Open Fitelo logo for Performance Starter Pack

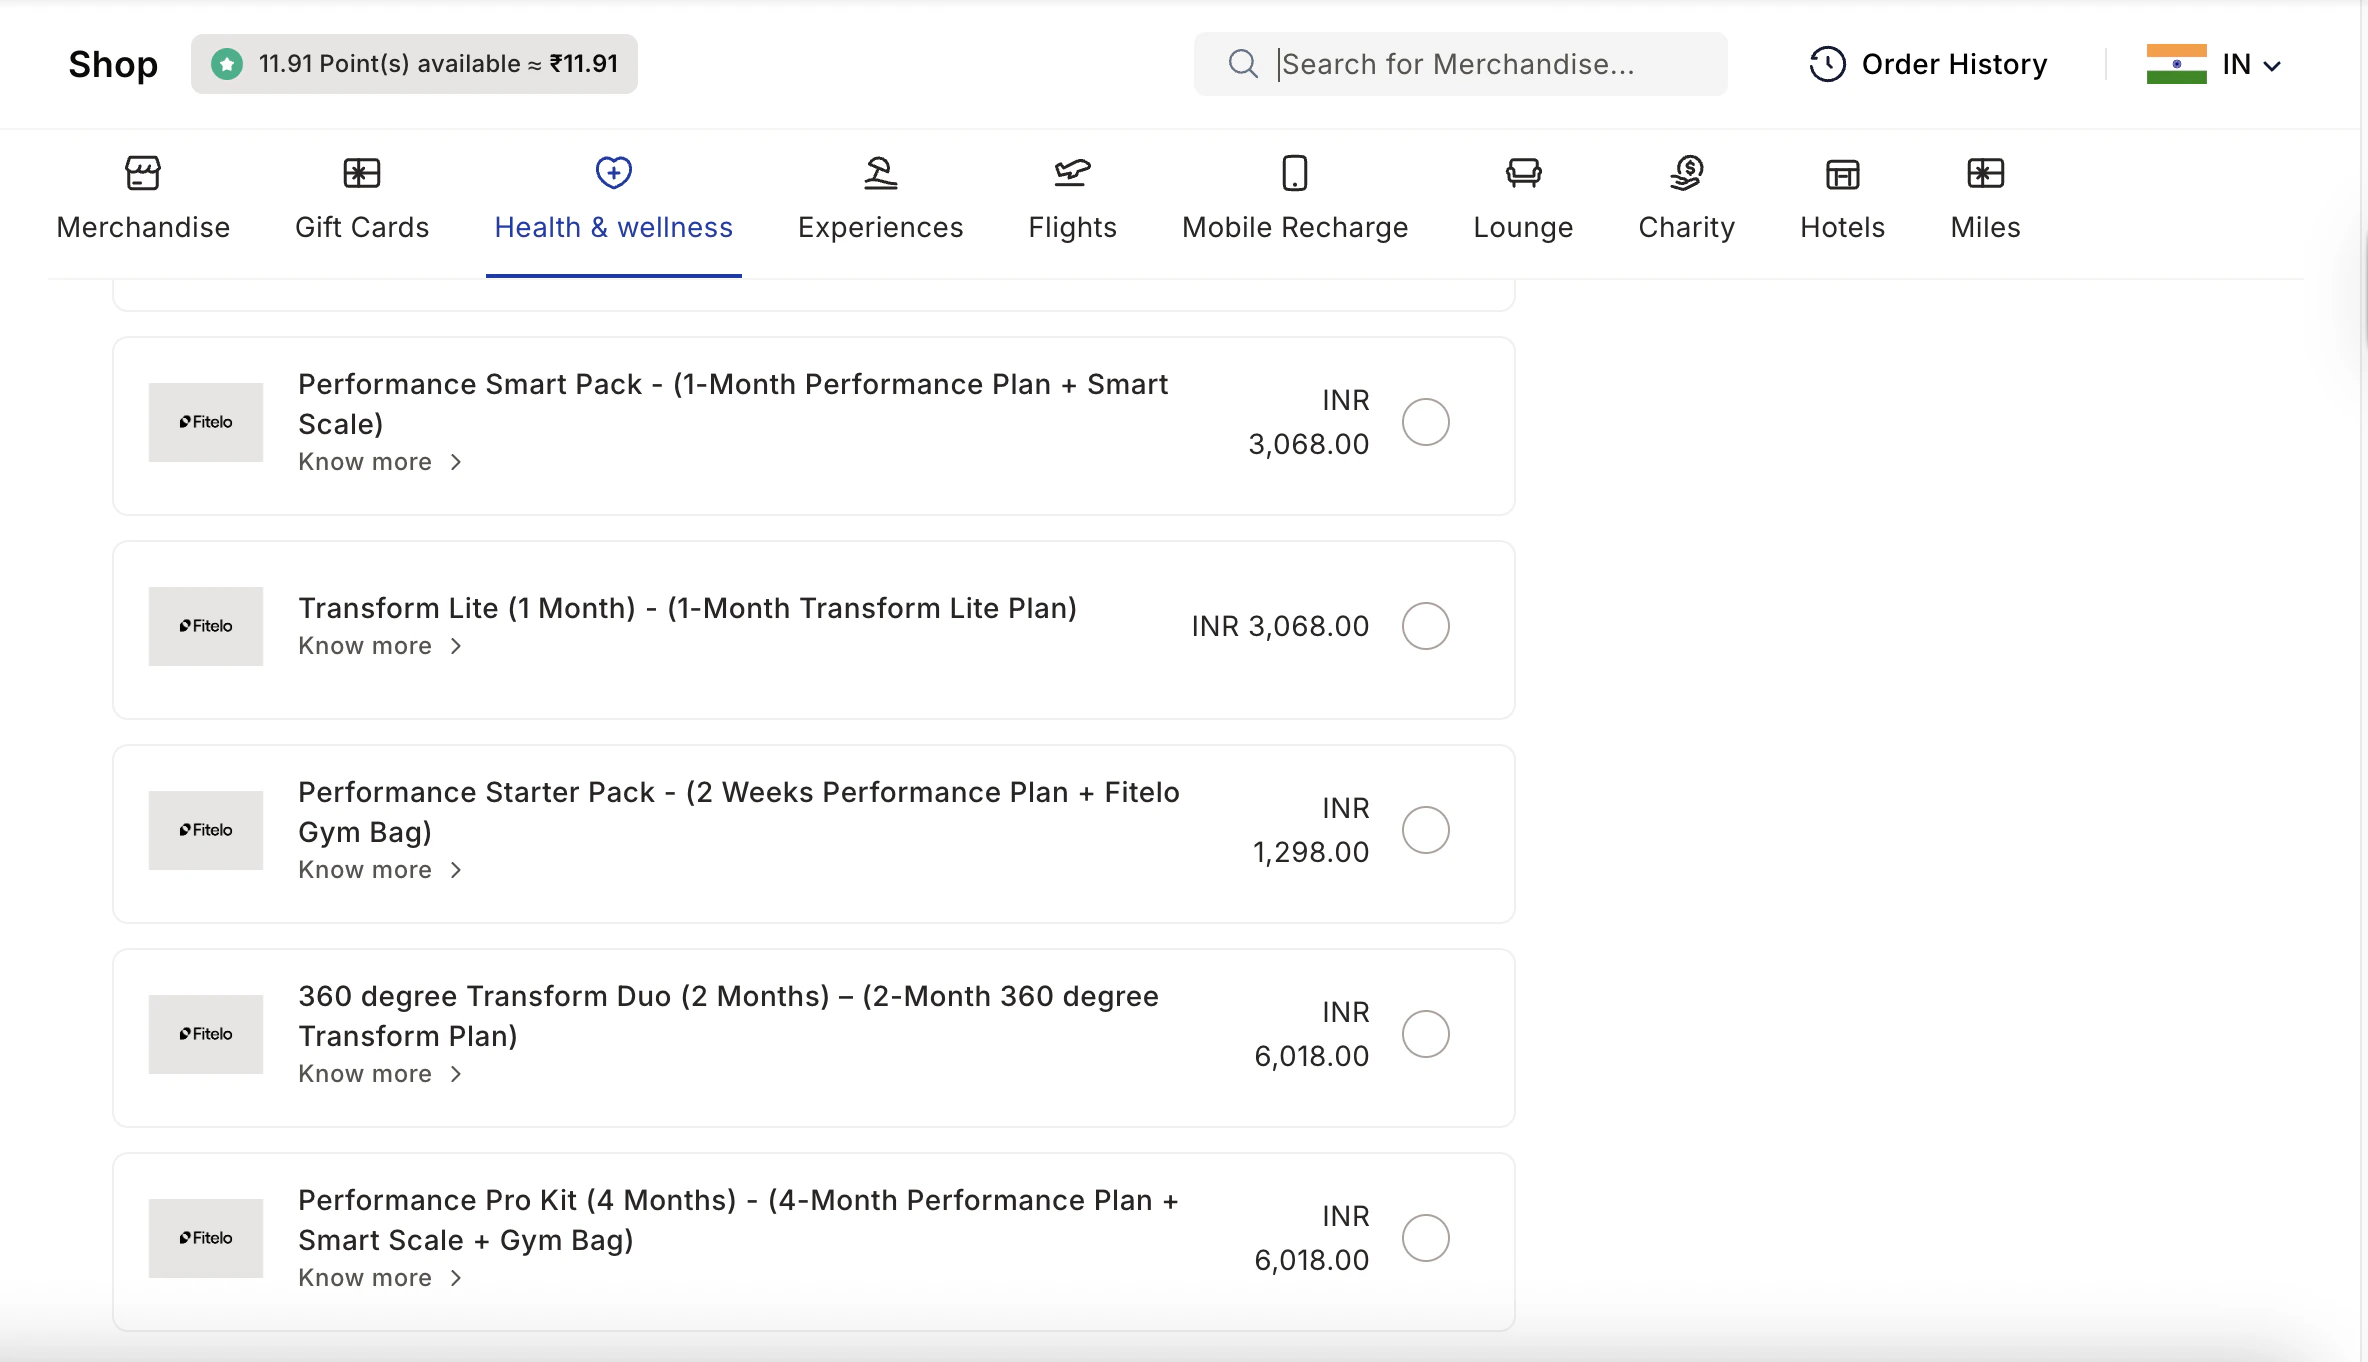point(206,830)
